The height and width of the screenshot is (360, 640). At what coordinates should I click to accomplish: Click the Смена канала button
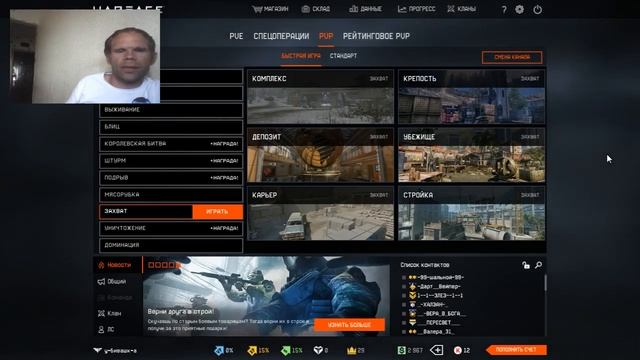(x=512, y=57)
